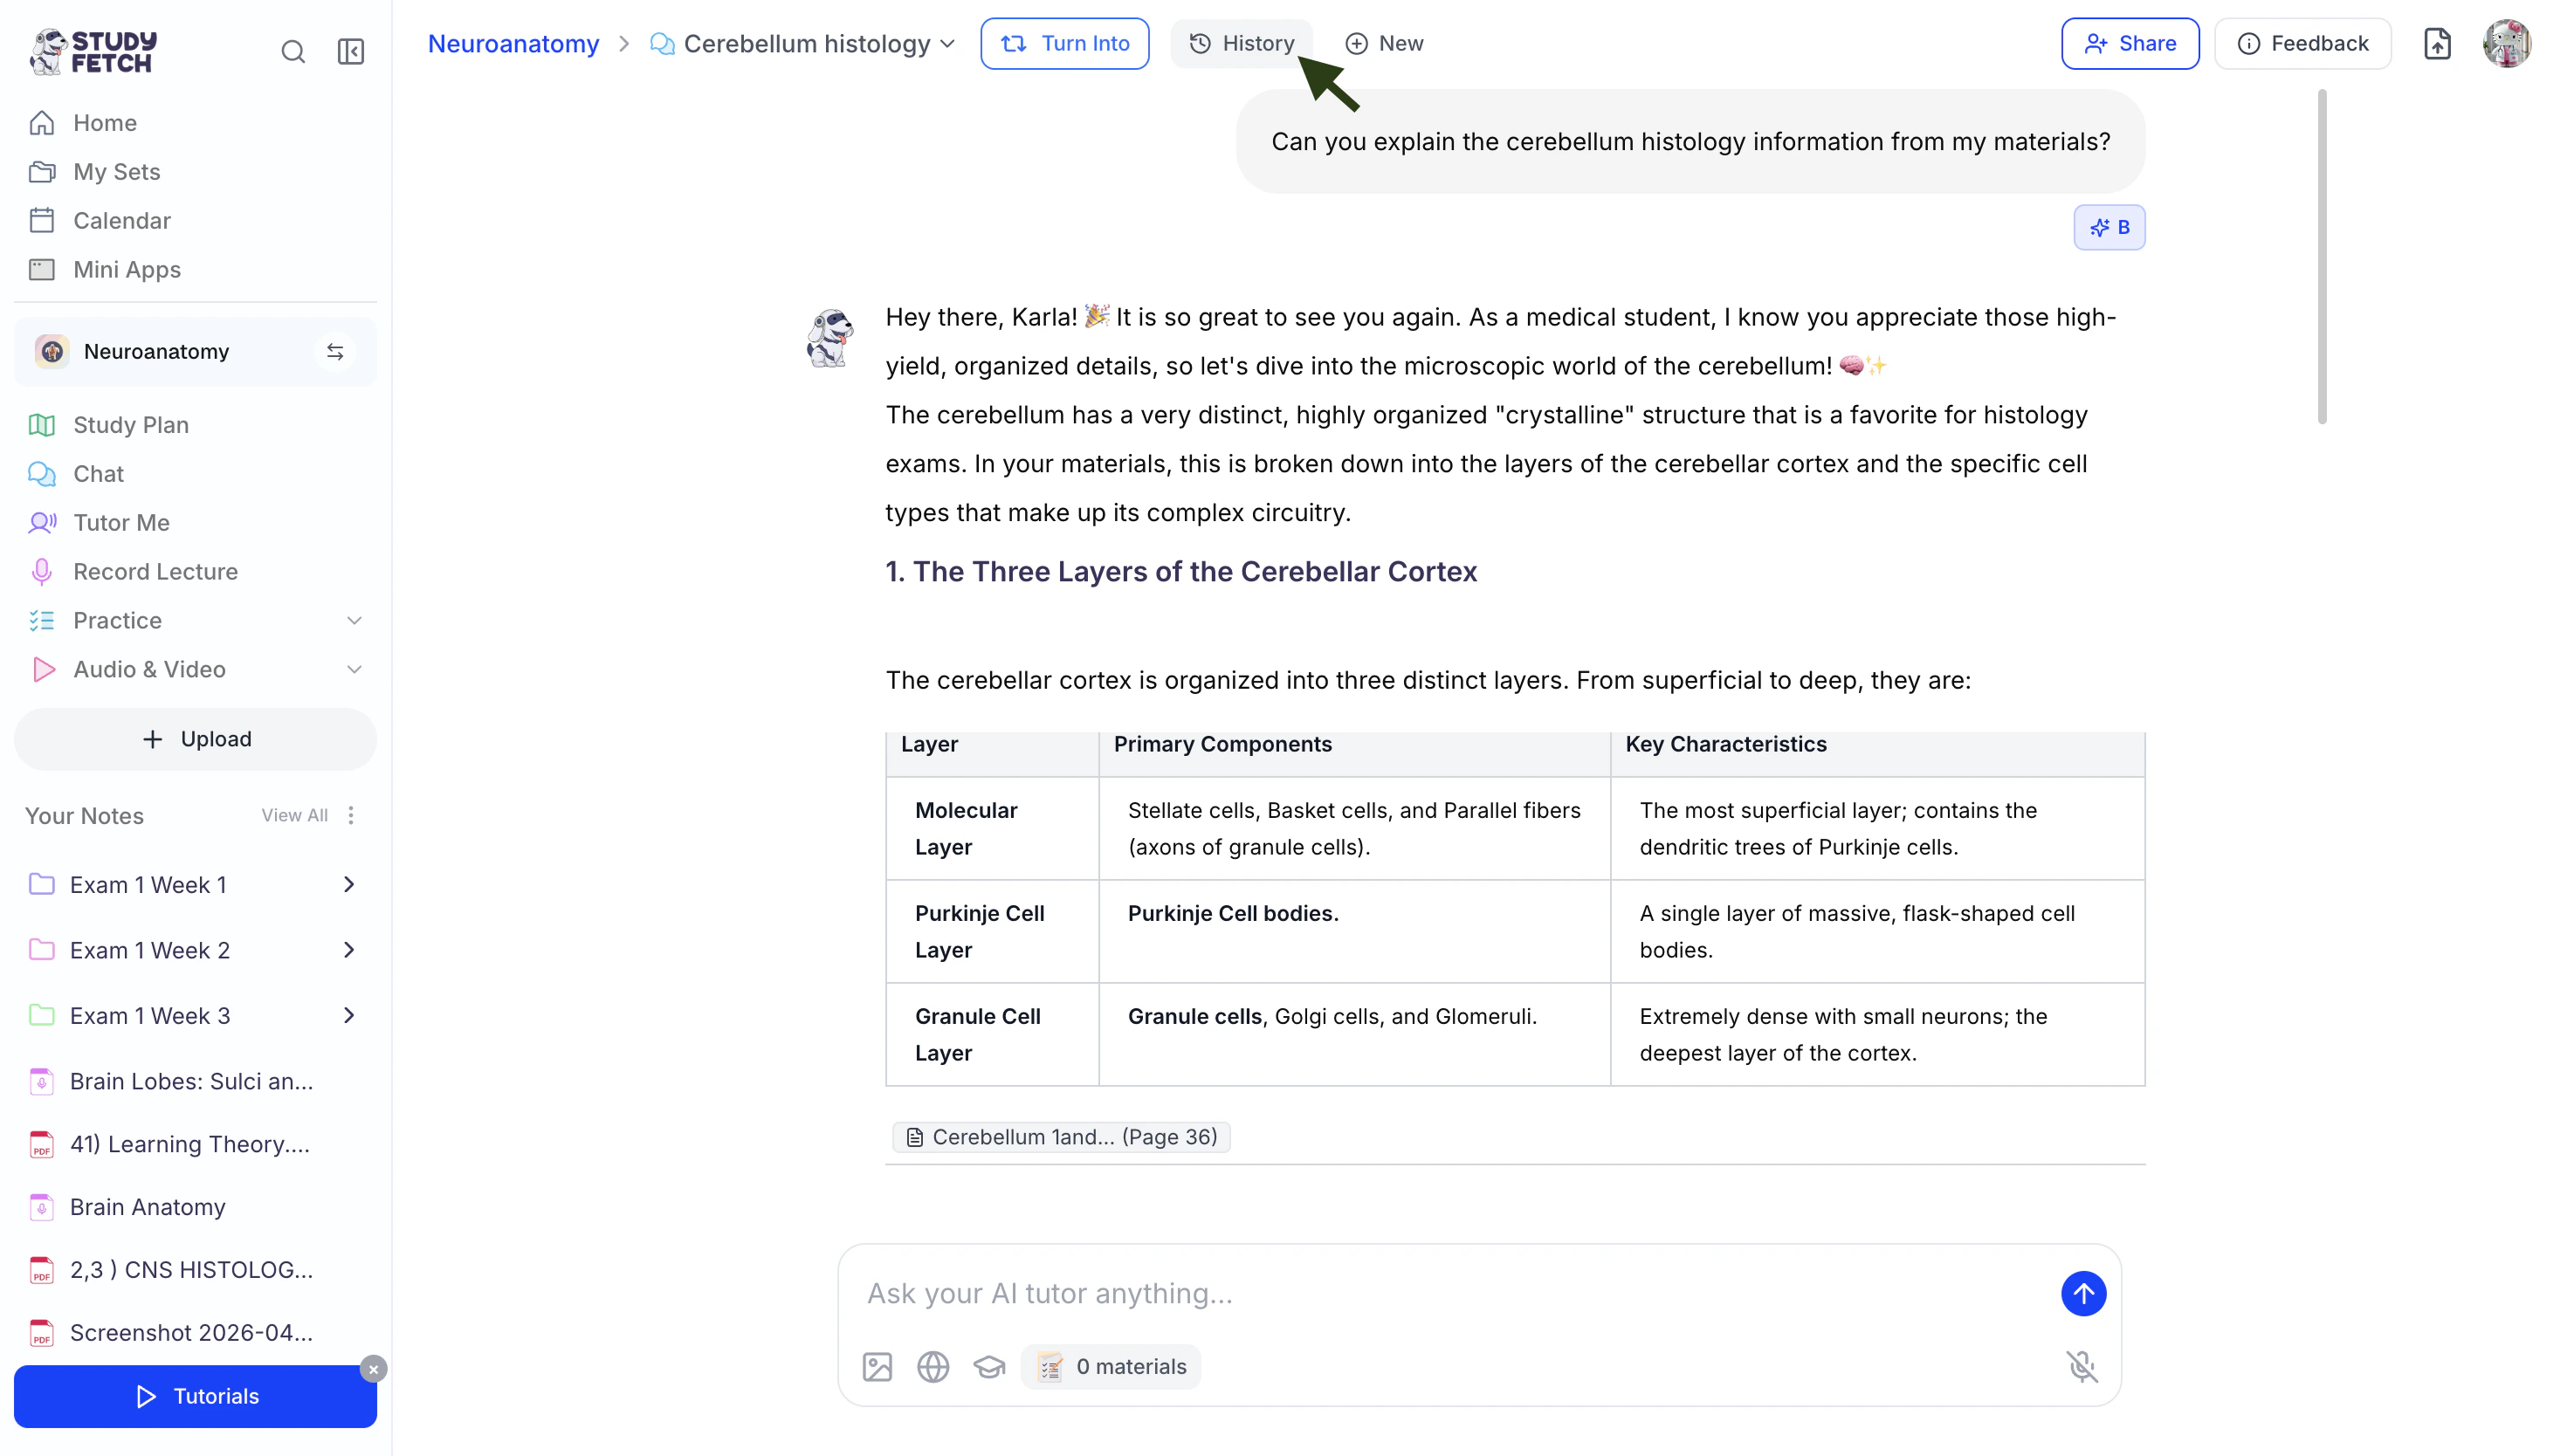Click the document export icon near avatar
This screenshot has height=1456, width=2567.
2437,44
